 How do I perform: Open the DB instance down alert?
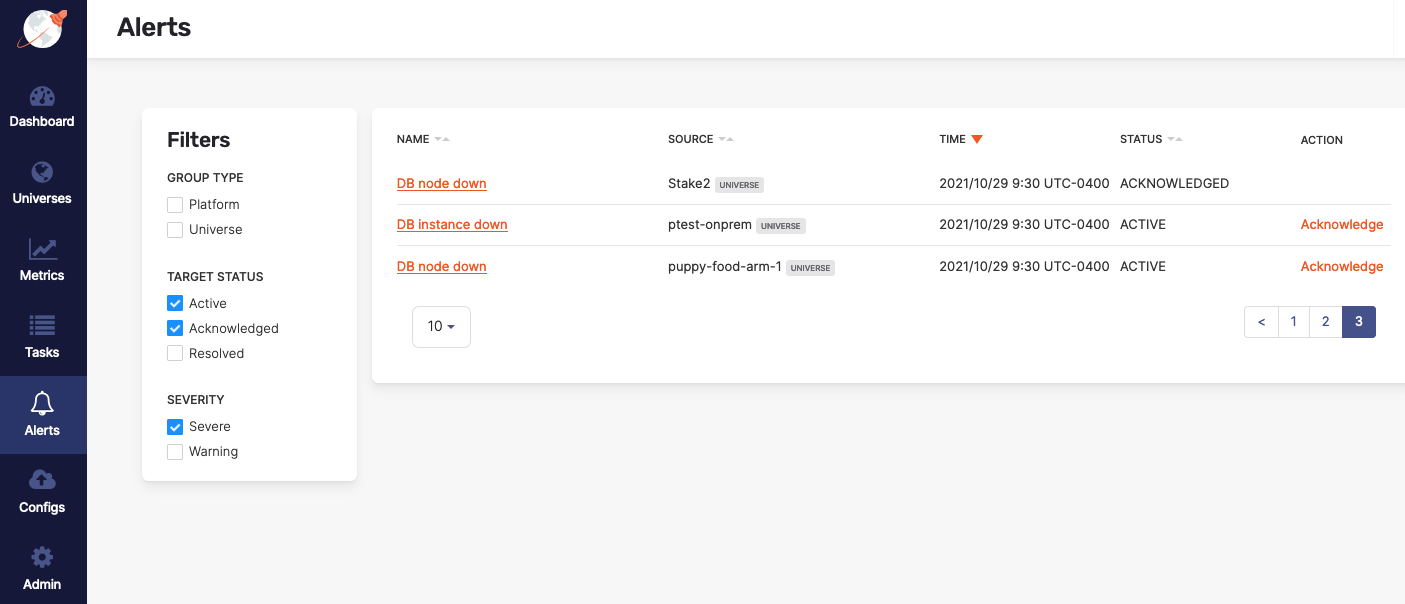[452, 224]
